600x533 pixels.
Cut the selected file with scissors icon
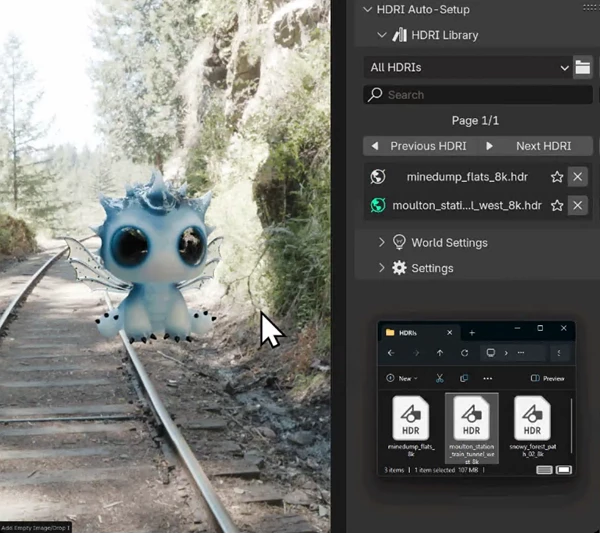(x=440, y=378)
